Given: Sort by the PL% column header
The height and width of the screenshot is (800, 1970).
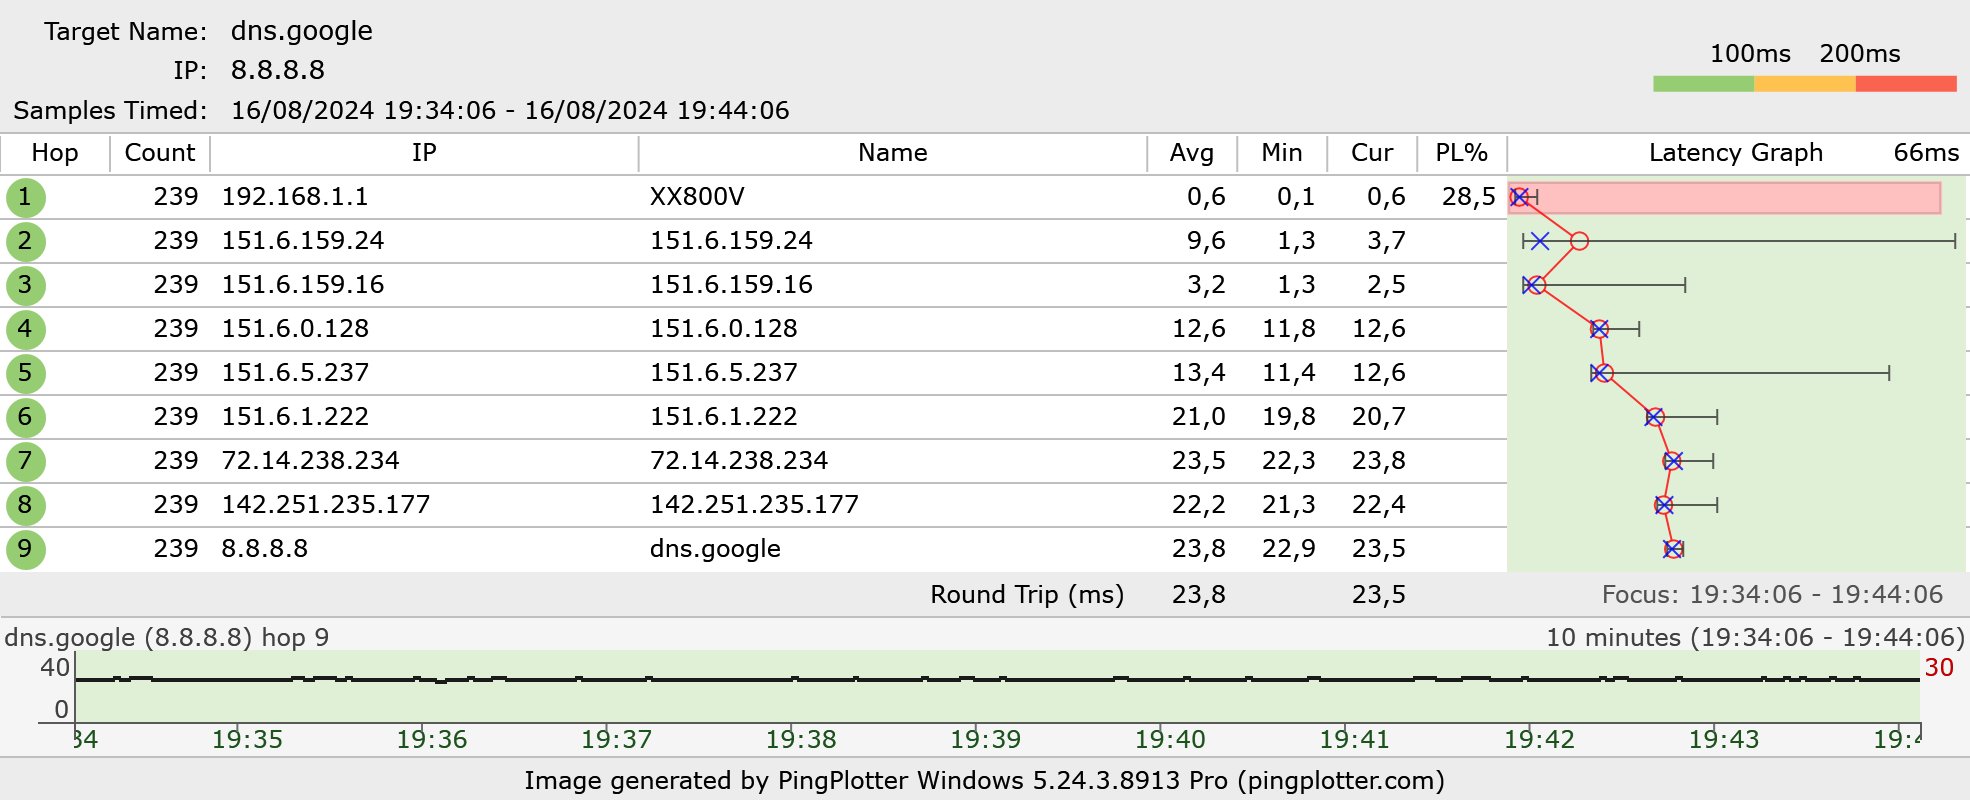Looking at the screenshot, I should [1461, 153].
